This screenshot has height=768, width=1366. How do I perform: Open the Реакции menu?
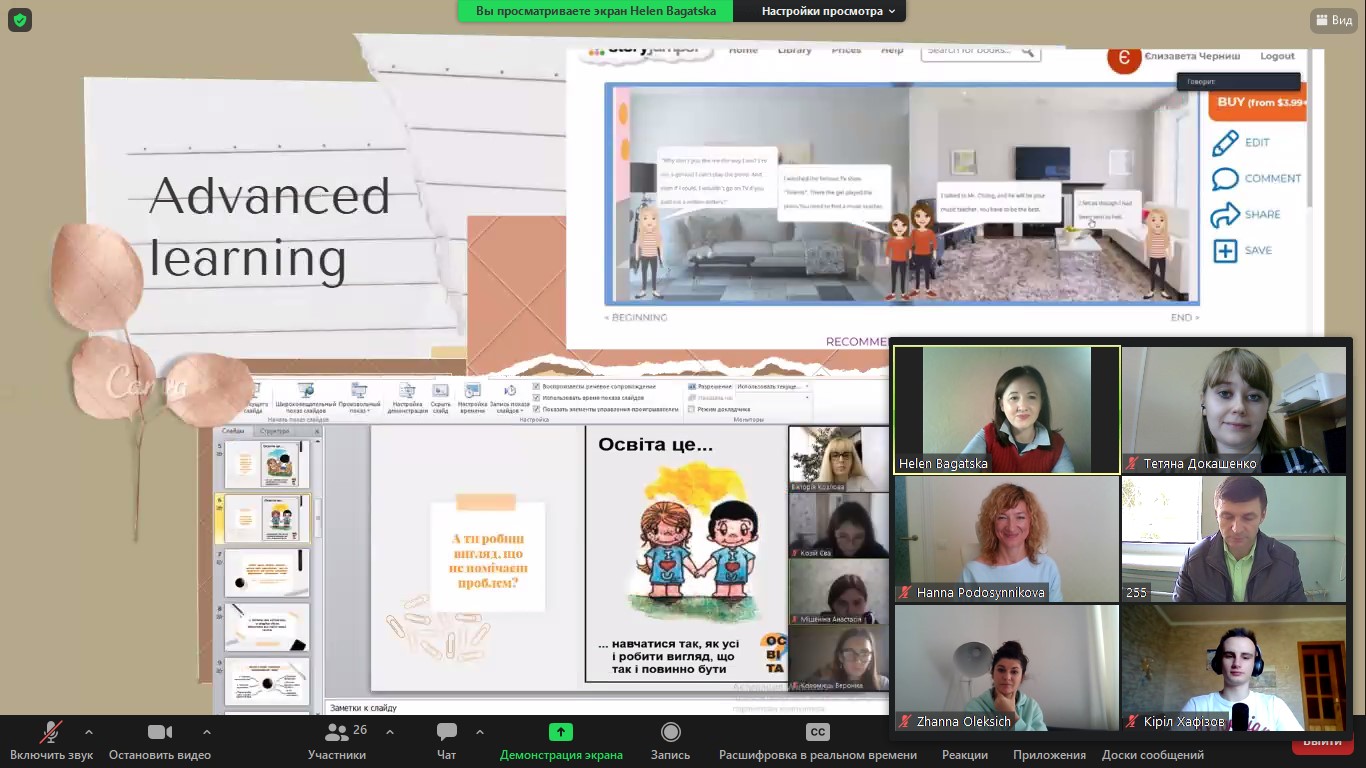point(964,754)
